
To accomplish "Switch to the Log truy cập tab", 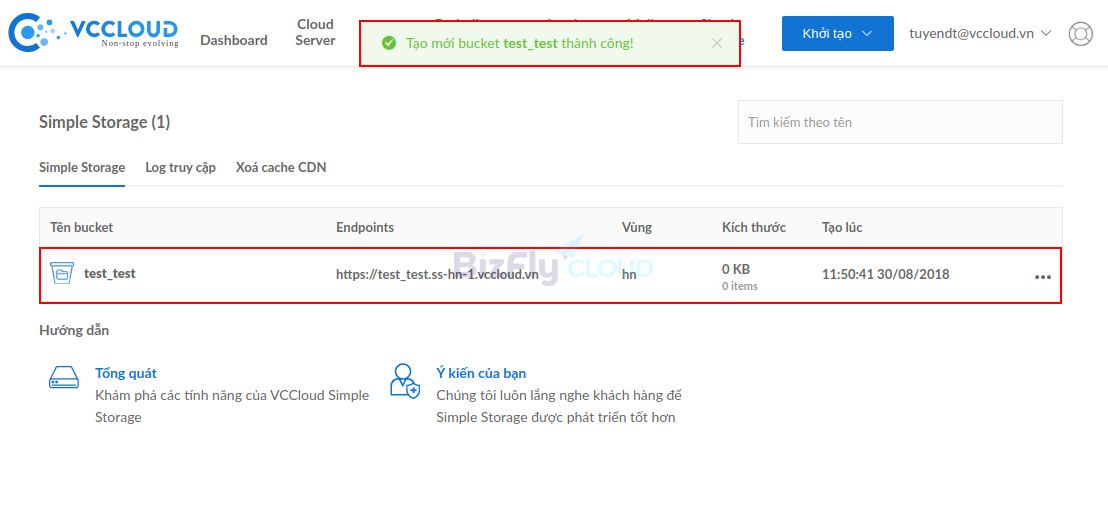I will (180, 167).
